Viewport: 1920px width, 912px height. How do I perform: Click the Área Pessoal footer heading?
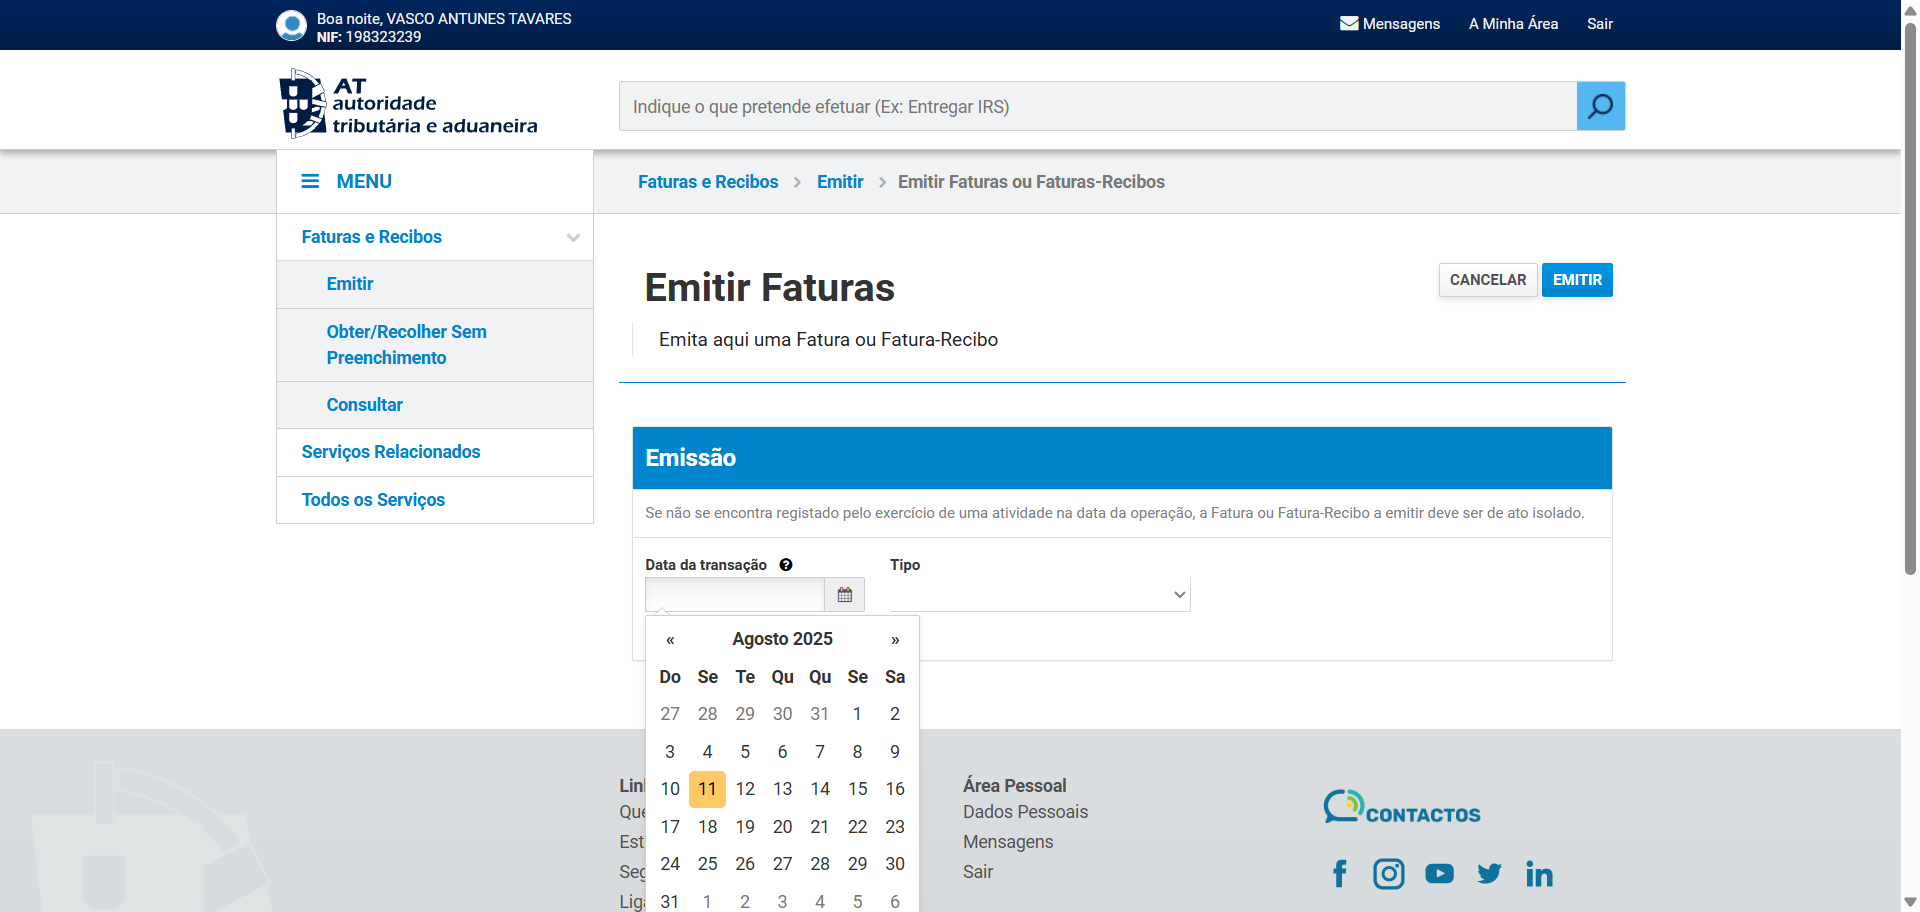point(1015,786)
